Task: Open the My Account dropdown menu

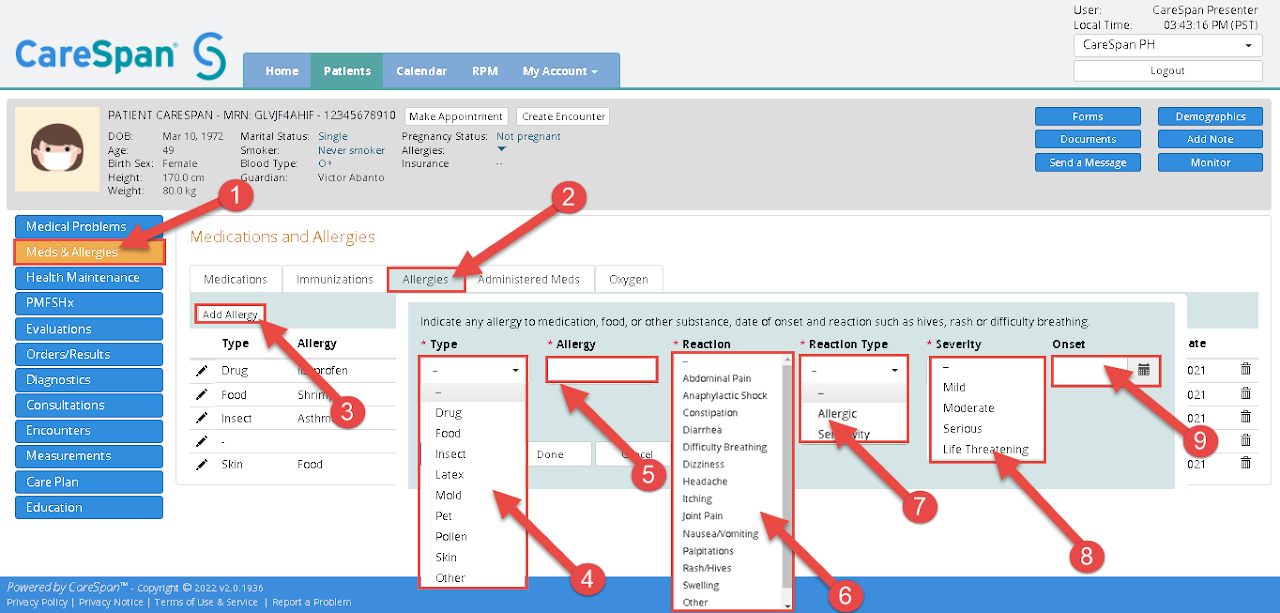Action: point(560,71)
